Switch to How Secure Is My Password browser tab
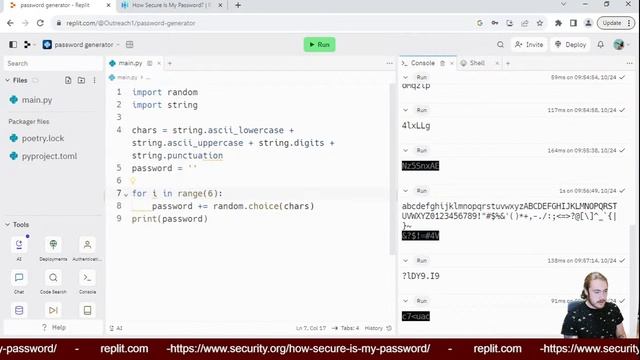640x360 pixels. point(171,5)
